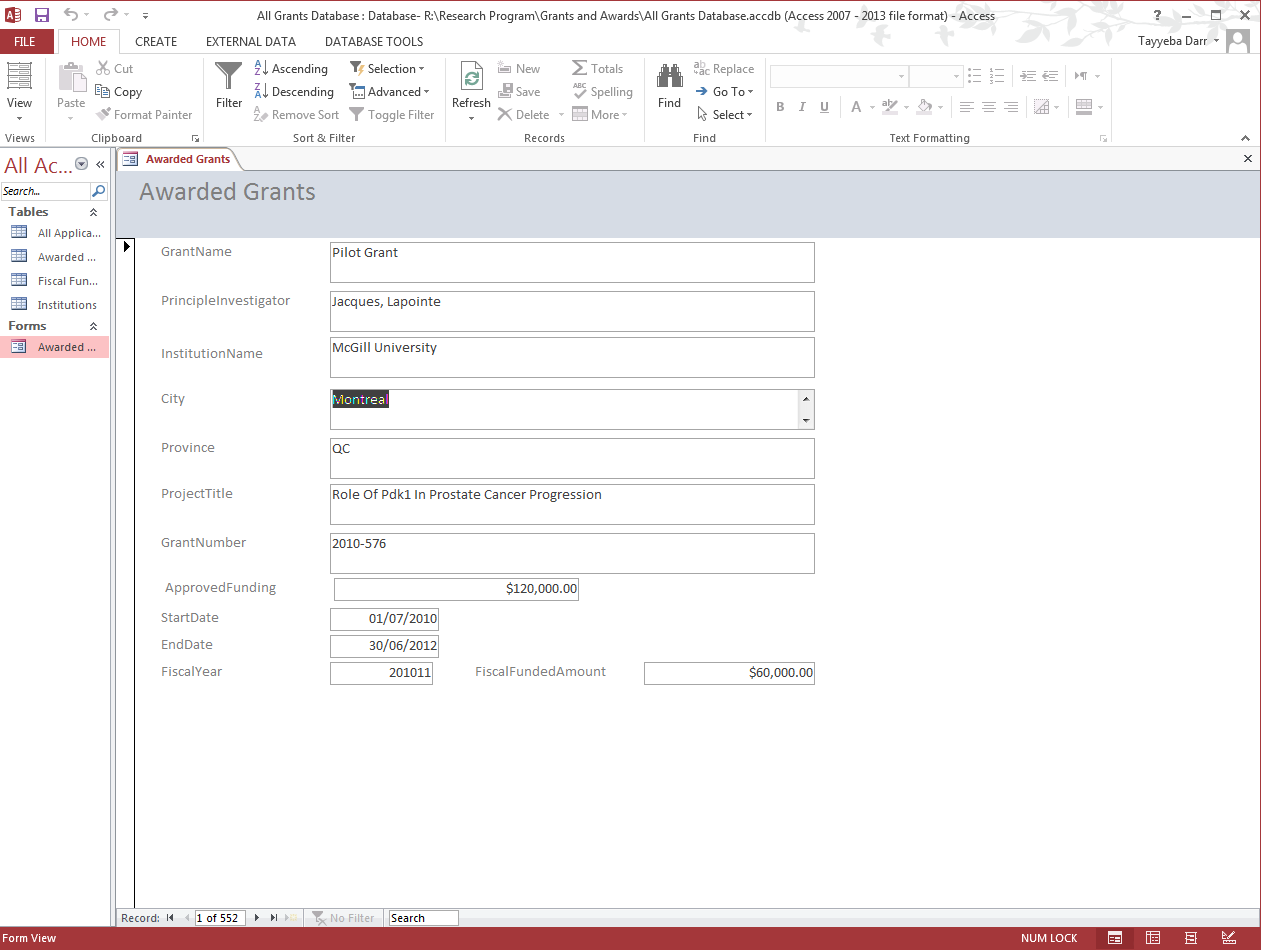The width and height of the screenshot is (1261, 950).
Task: Open the View dropdown arrow
Action: click(19, 118)
